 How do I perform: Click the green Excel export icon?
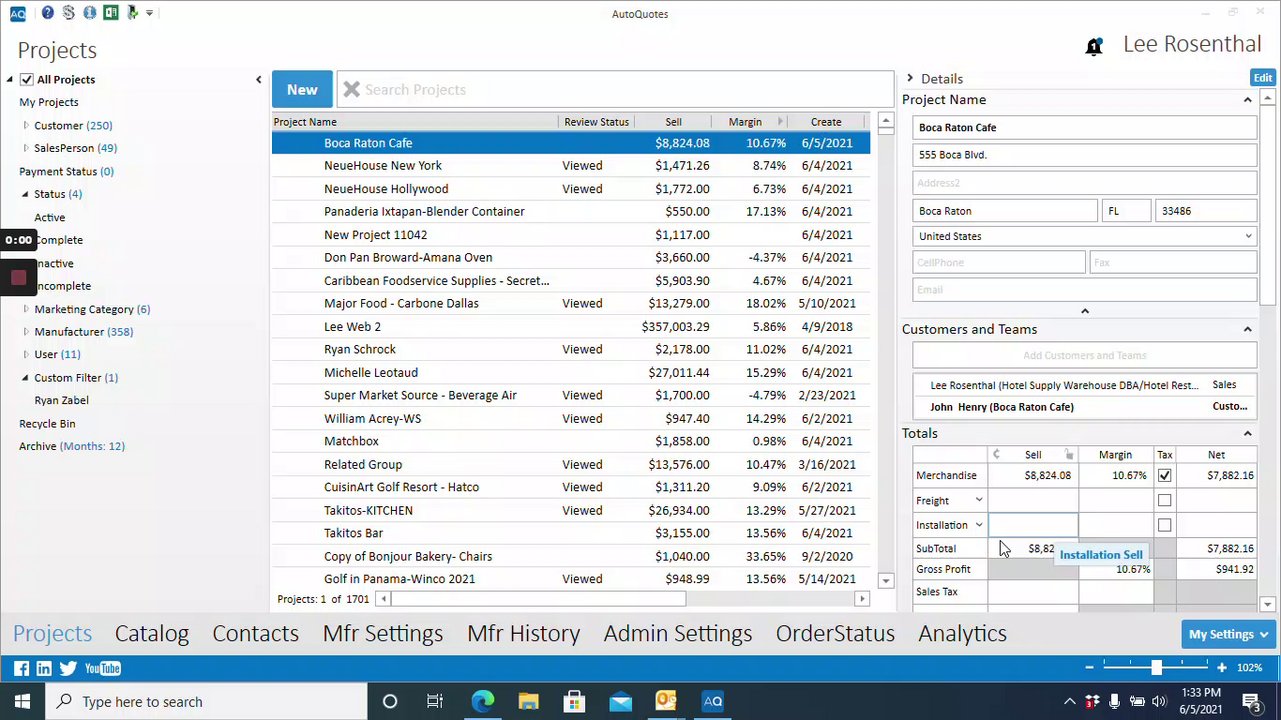tap(111, 13)
